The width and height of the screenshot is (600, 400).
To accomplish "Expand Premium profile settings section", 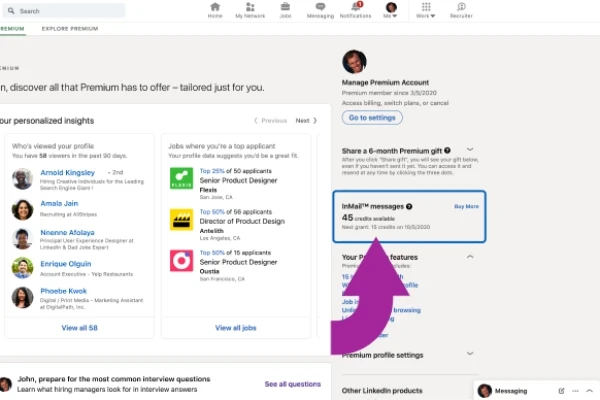I will pyautogui.click(x=470, y=353).
